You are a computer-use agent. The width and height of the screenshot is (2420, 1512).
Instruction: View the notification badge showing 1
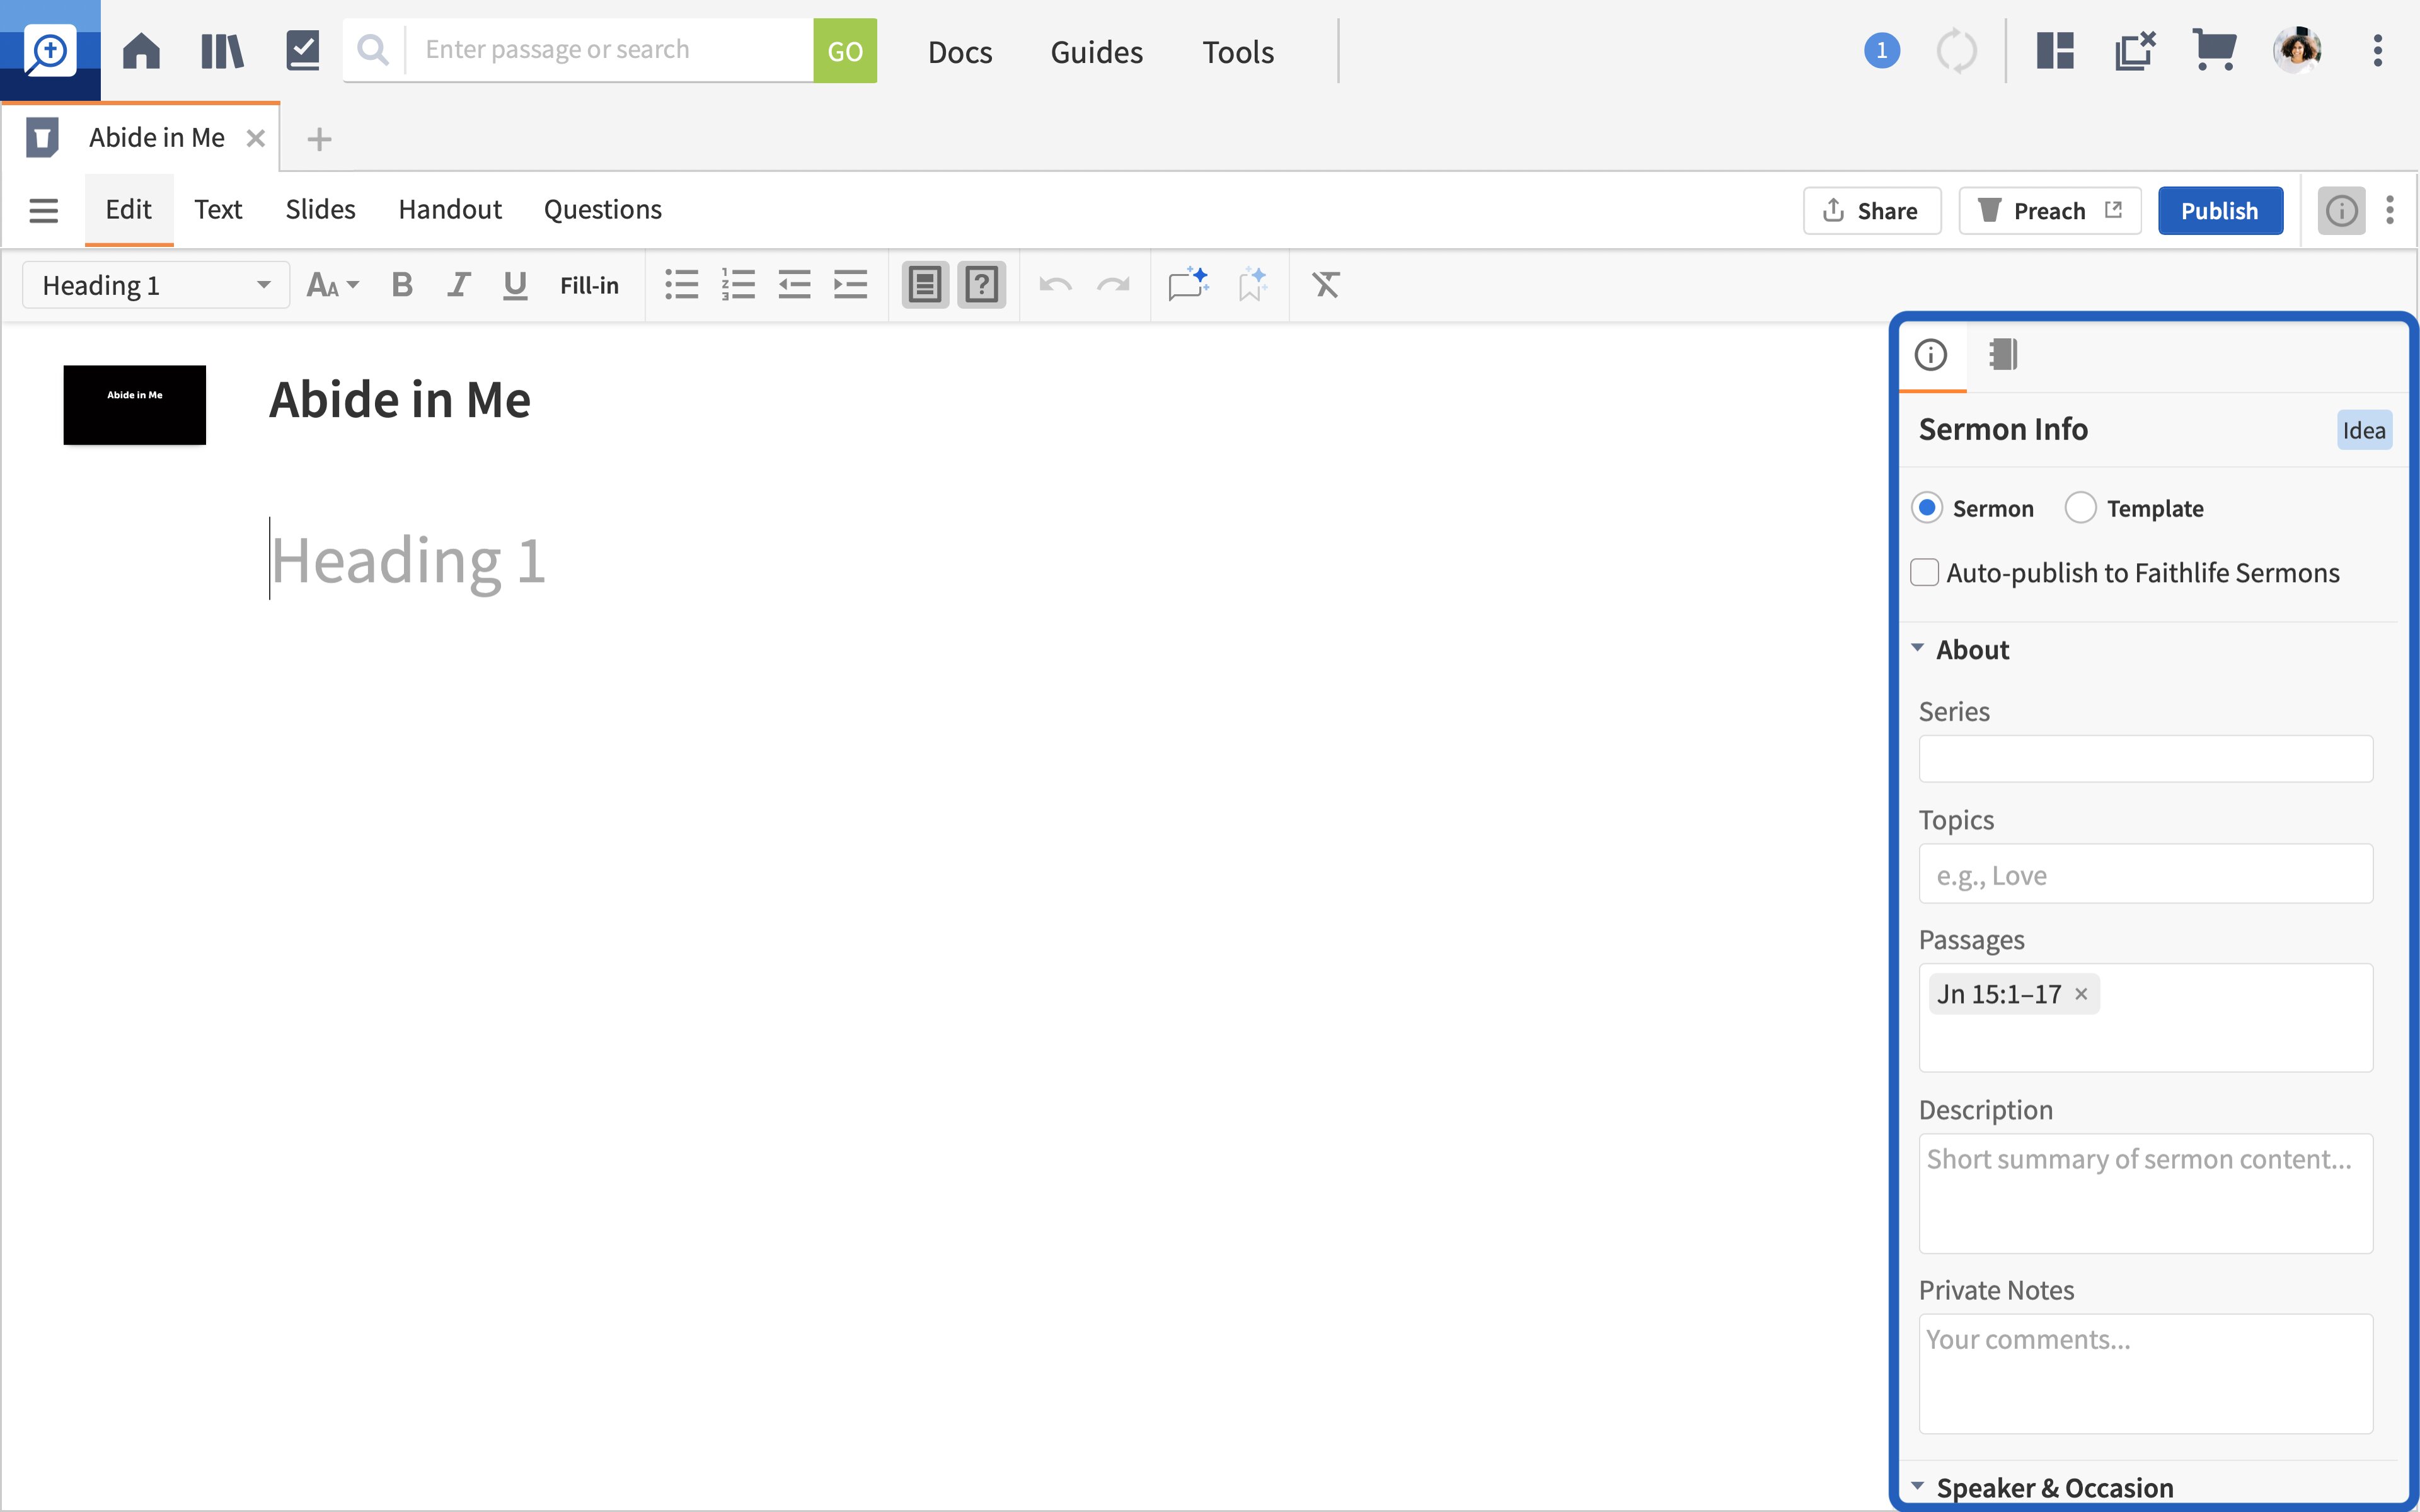point(1881,50)
